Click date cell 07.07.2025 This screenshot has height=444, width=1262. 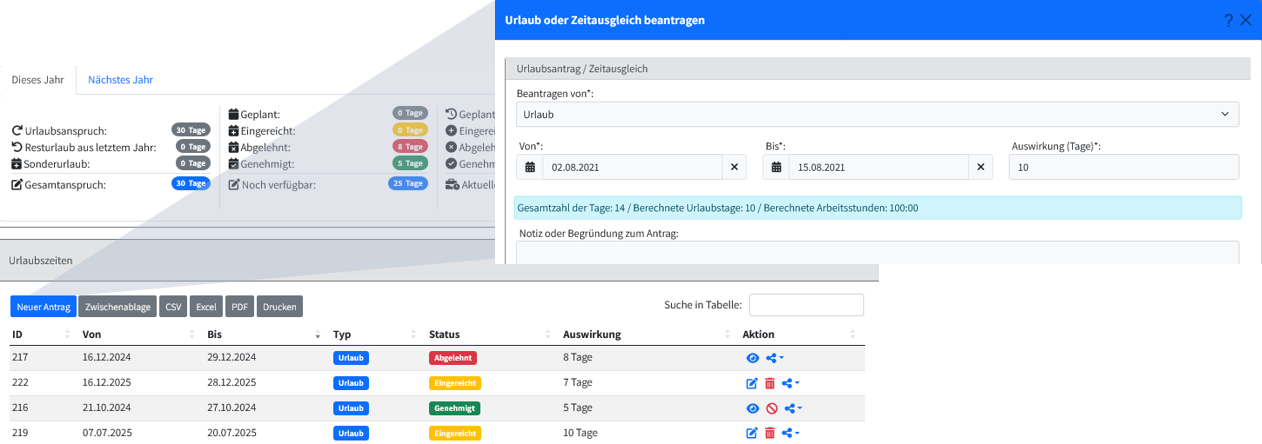(107, 433)
